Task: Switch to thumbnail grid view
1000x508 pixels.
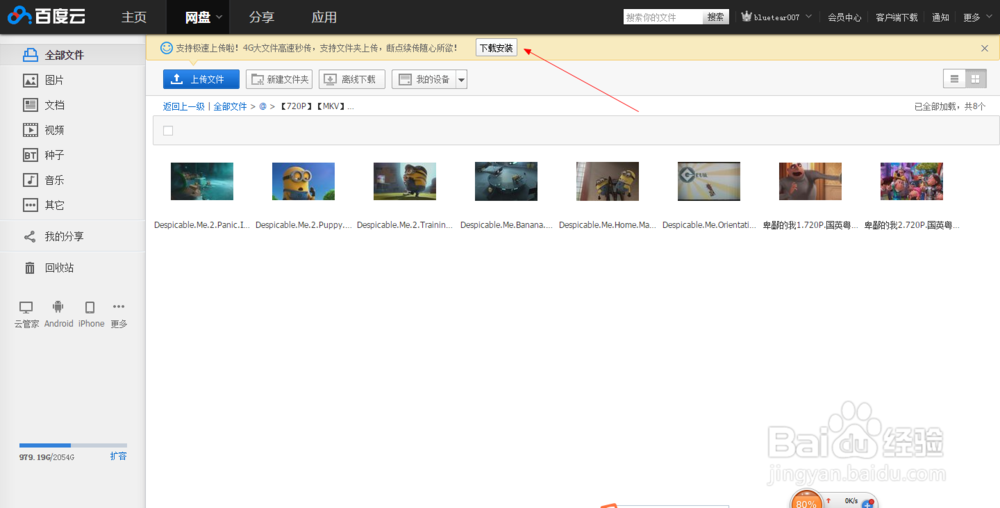Action: pos(975,79)
